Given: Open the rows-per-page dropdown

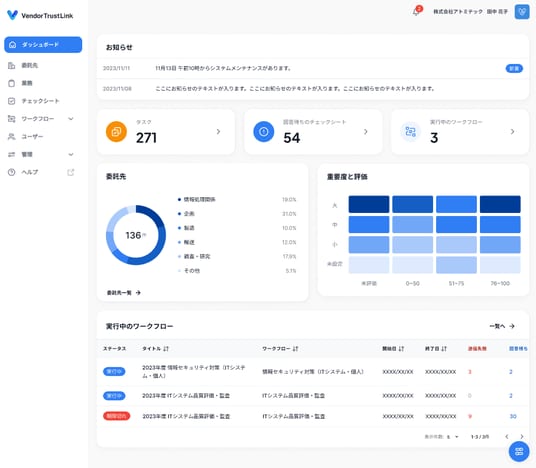Looking at the screenshot, I should click(x=452, y=437).
